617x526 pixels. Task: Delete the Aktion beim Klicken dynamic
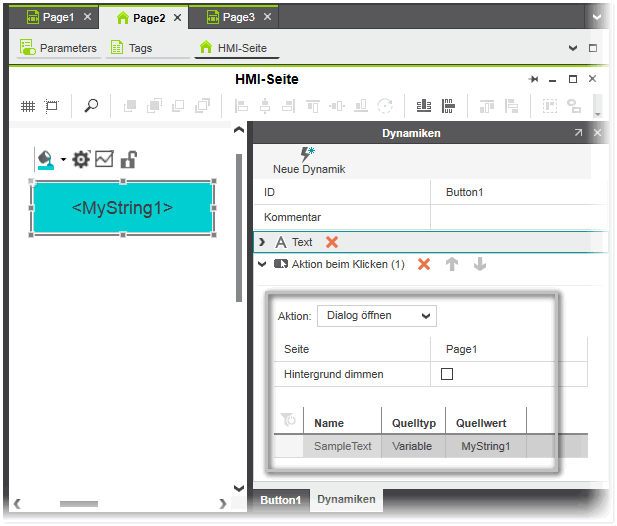(x=424, y=265)
